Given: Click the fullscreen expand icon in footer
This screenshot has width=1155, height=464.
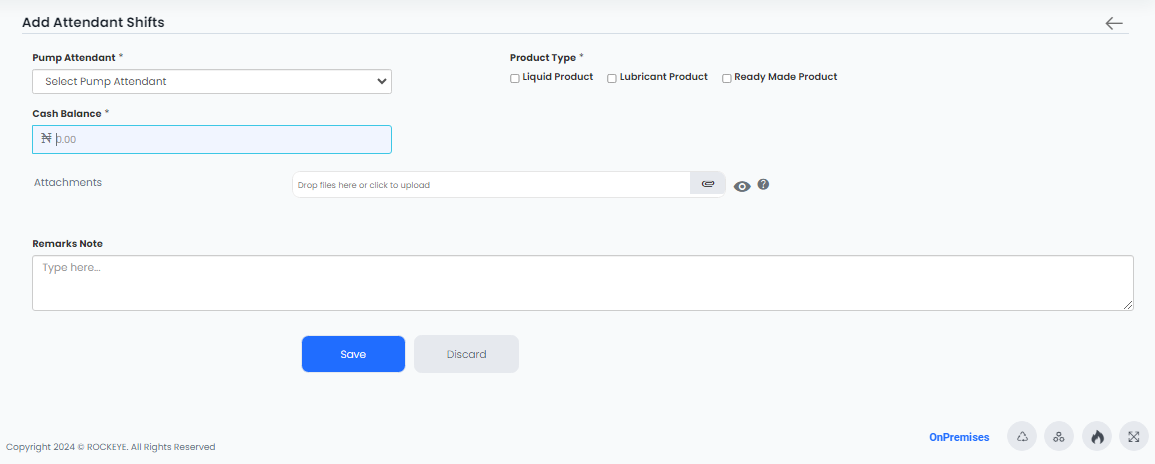Looking at the screenshot, I should pos(1134,437).
